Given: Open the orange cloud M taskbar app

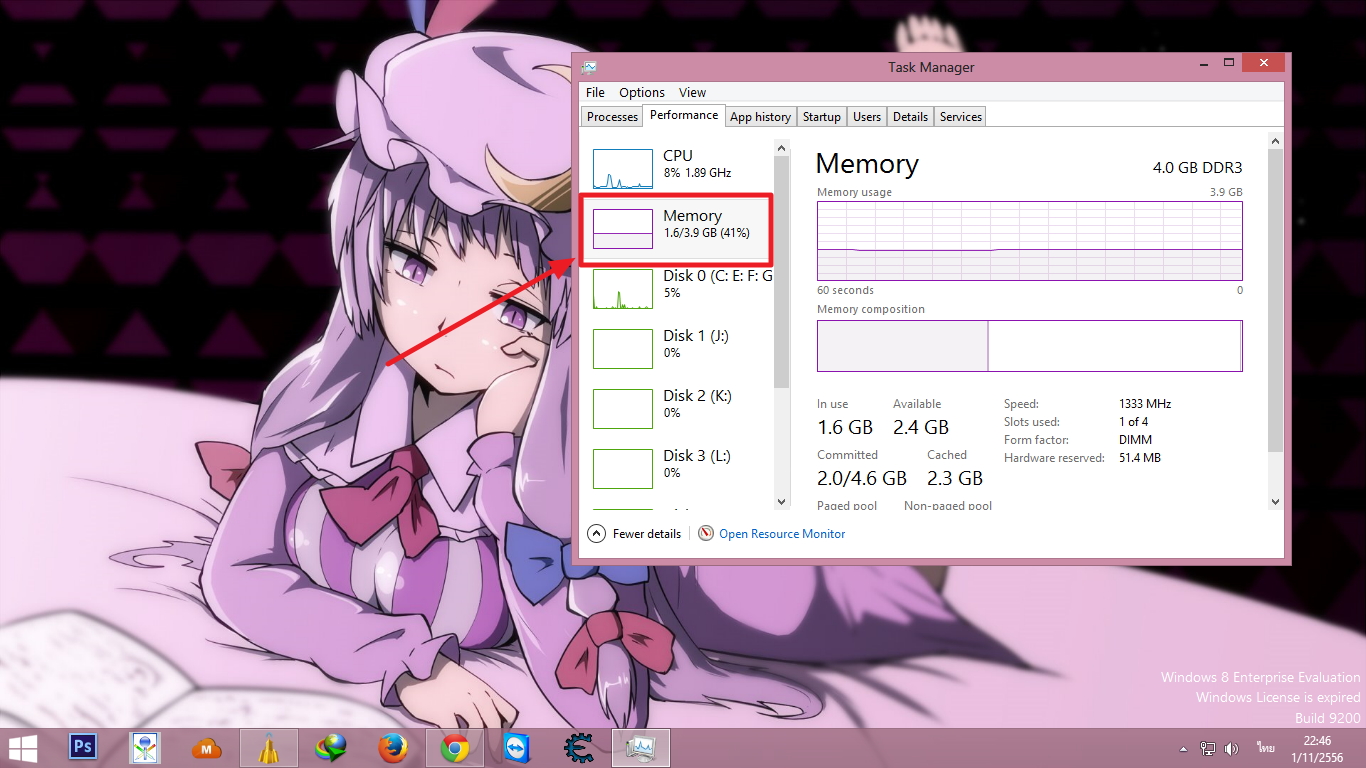Looking at the screenshot, I should 206,748.
